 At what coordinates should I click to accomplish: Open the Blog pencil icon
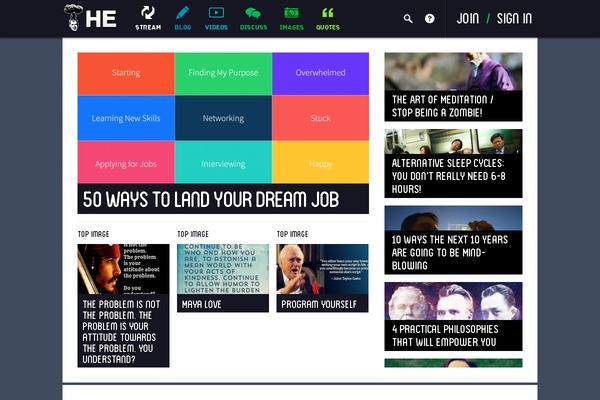pos(183,13)
